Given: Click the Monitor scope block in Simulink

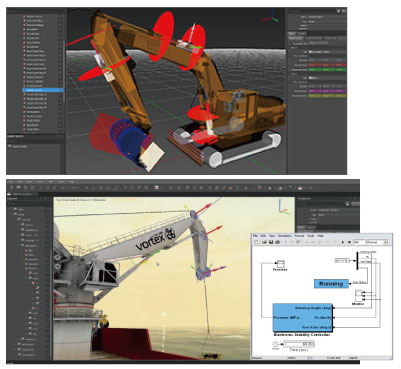Looking at the screenshot, I should click(358, 295).
